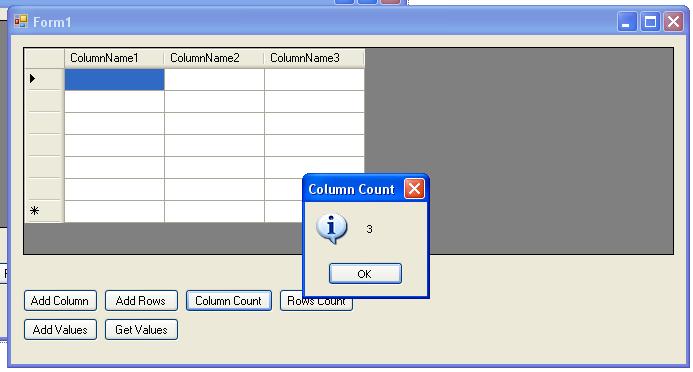Click the information icon in the dialog
Screen dimensions: 693x372
coord(331,228)
